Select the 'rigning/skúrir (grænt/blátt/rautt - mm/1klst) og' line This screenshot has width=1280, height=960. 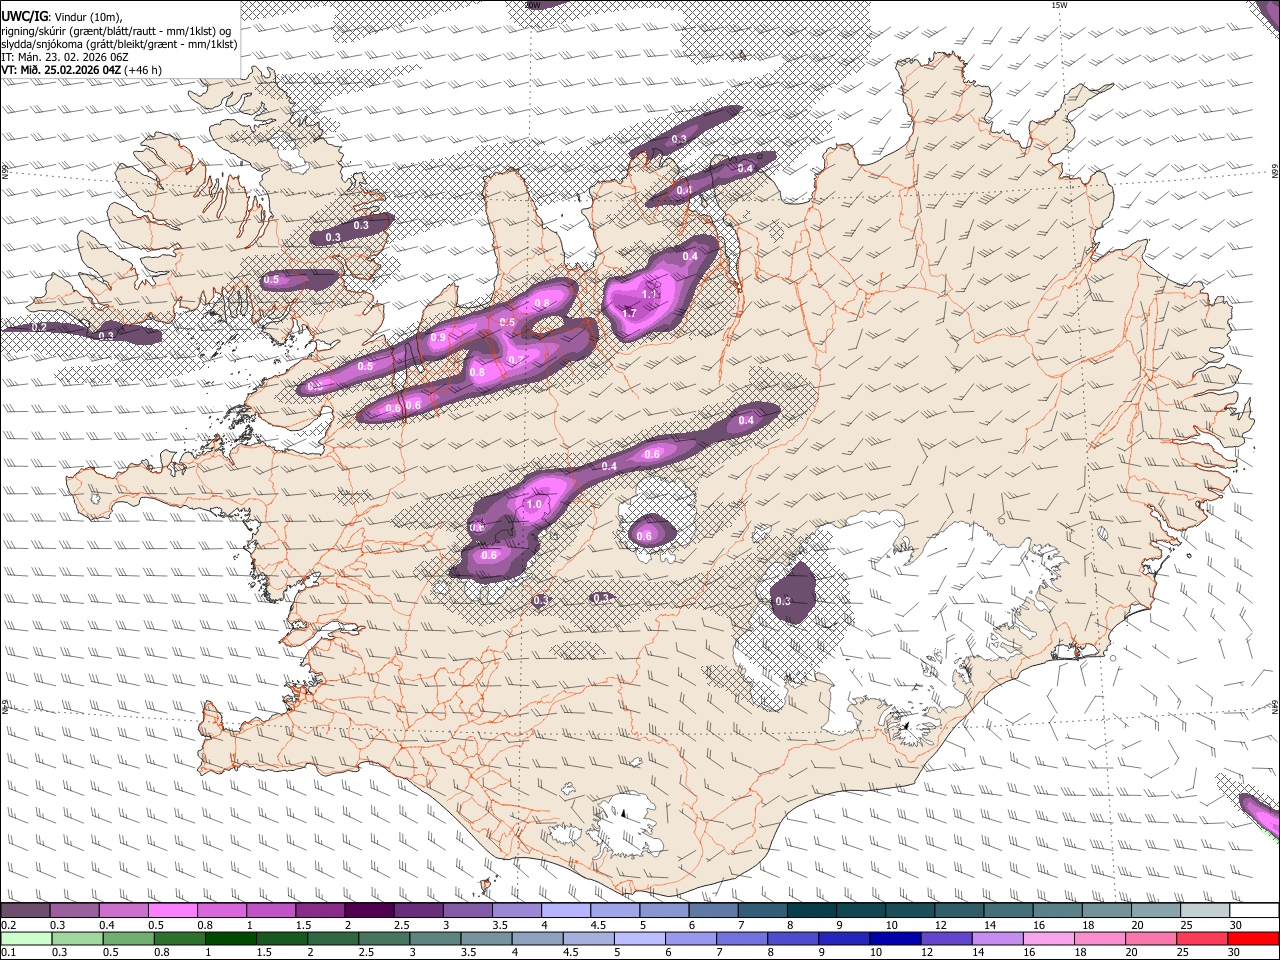click(116, 30)
